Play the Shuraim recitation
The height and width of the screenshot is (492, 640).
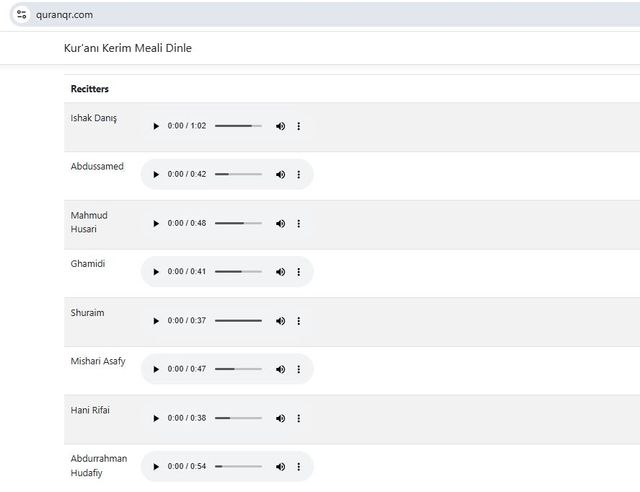(x=156, y=321)
